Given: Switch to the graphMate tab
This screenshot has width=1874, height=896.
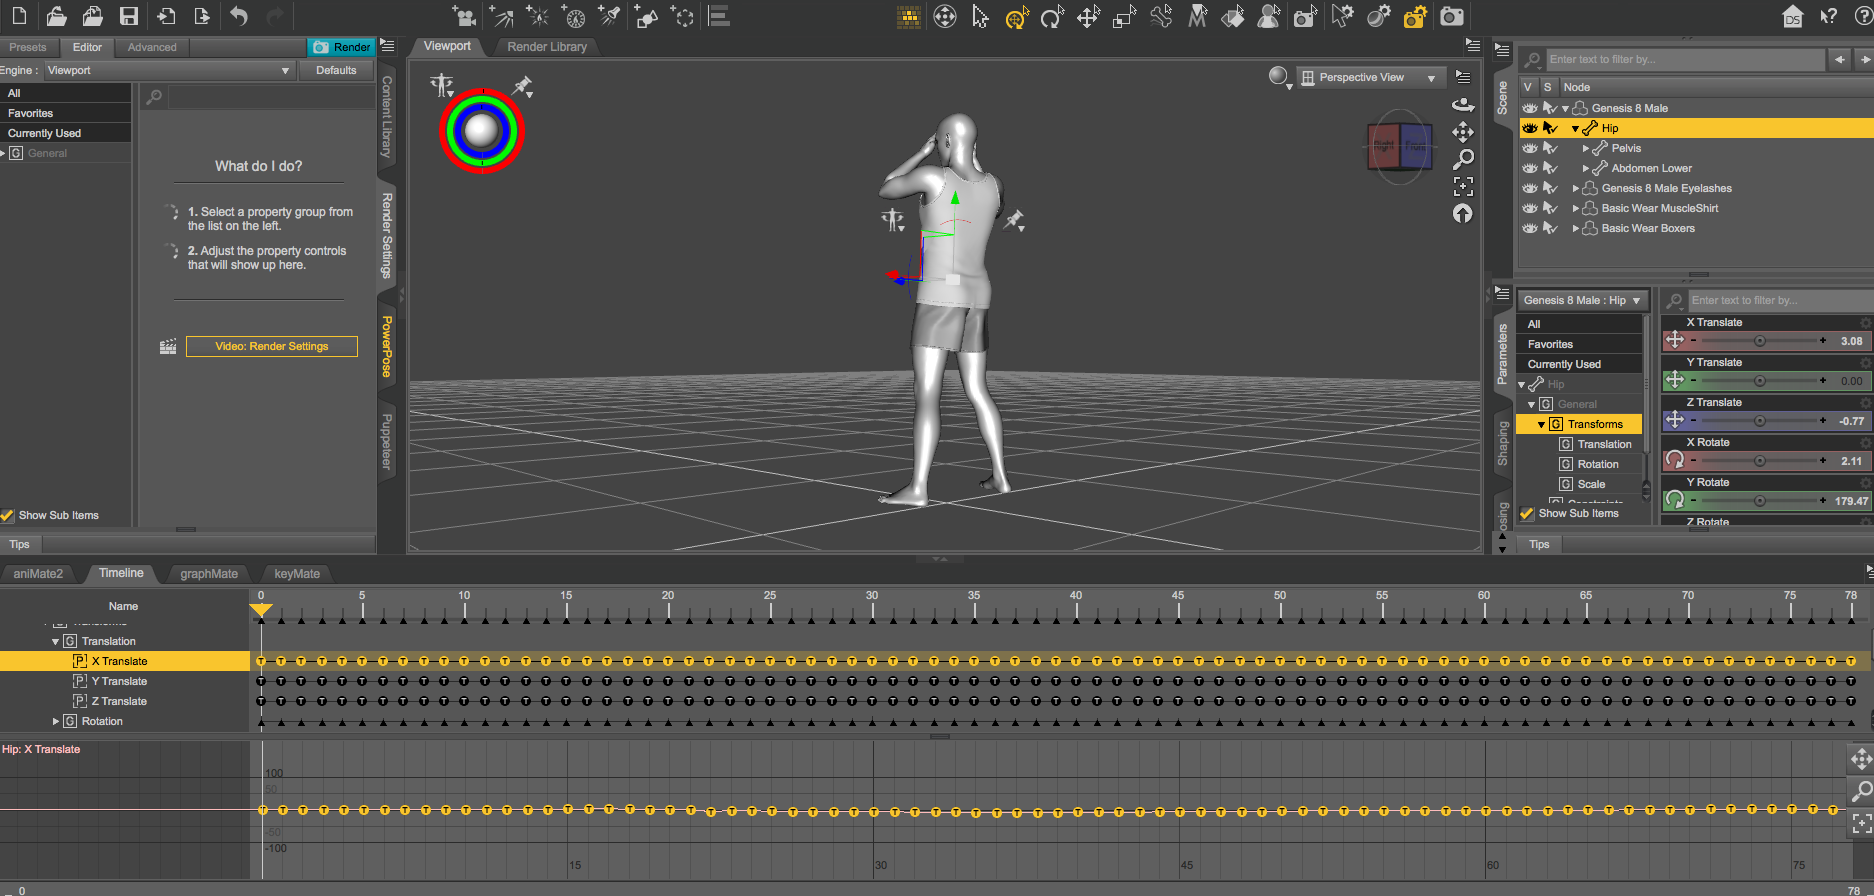Looking at the screenshot, I should coord(209,574).
